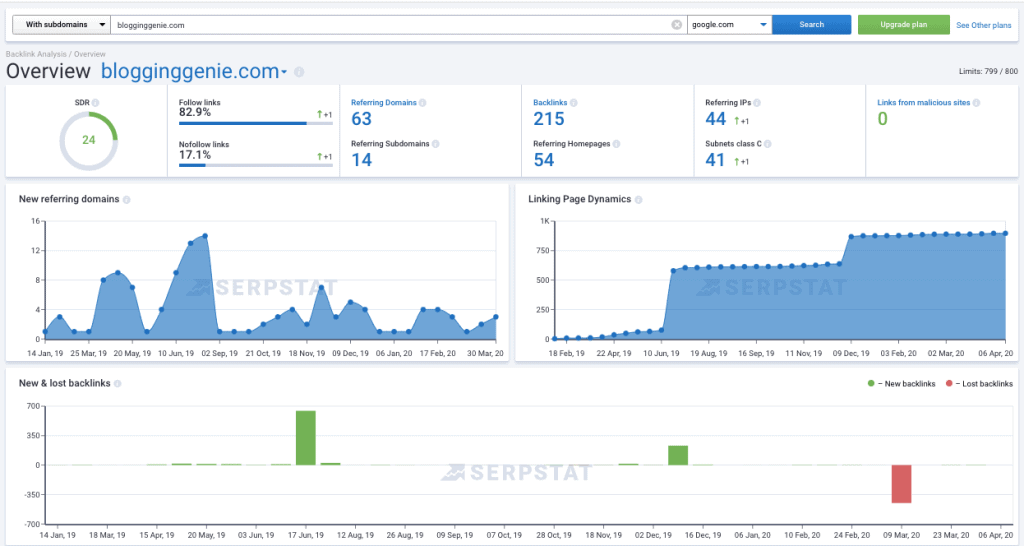Screen dimensions: 1024x546
Task: Click the green up arrow on Follow links
Action: [x=320, y=114]
